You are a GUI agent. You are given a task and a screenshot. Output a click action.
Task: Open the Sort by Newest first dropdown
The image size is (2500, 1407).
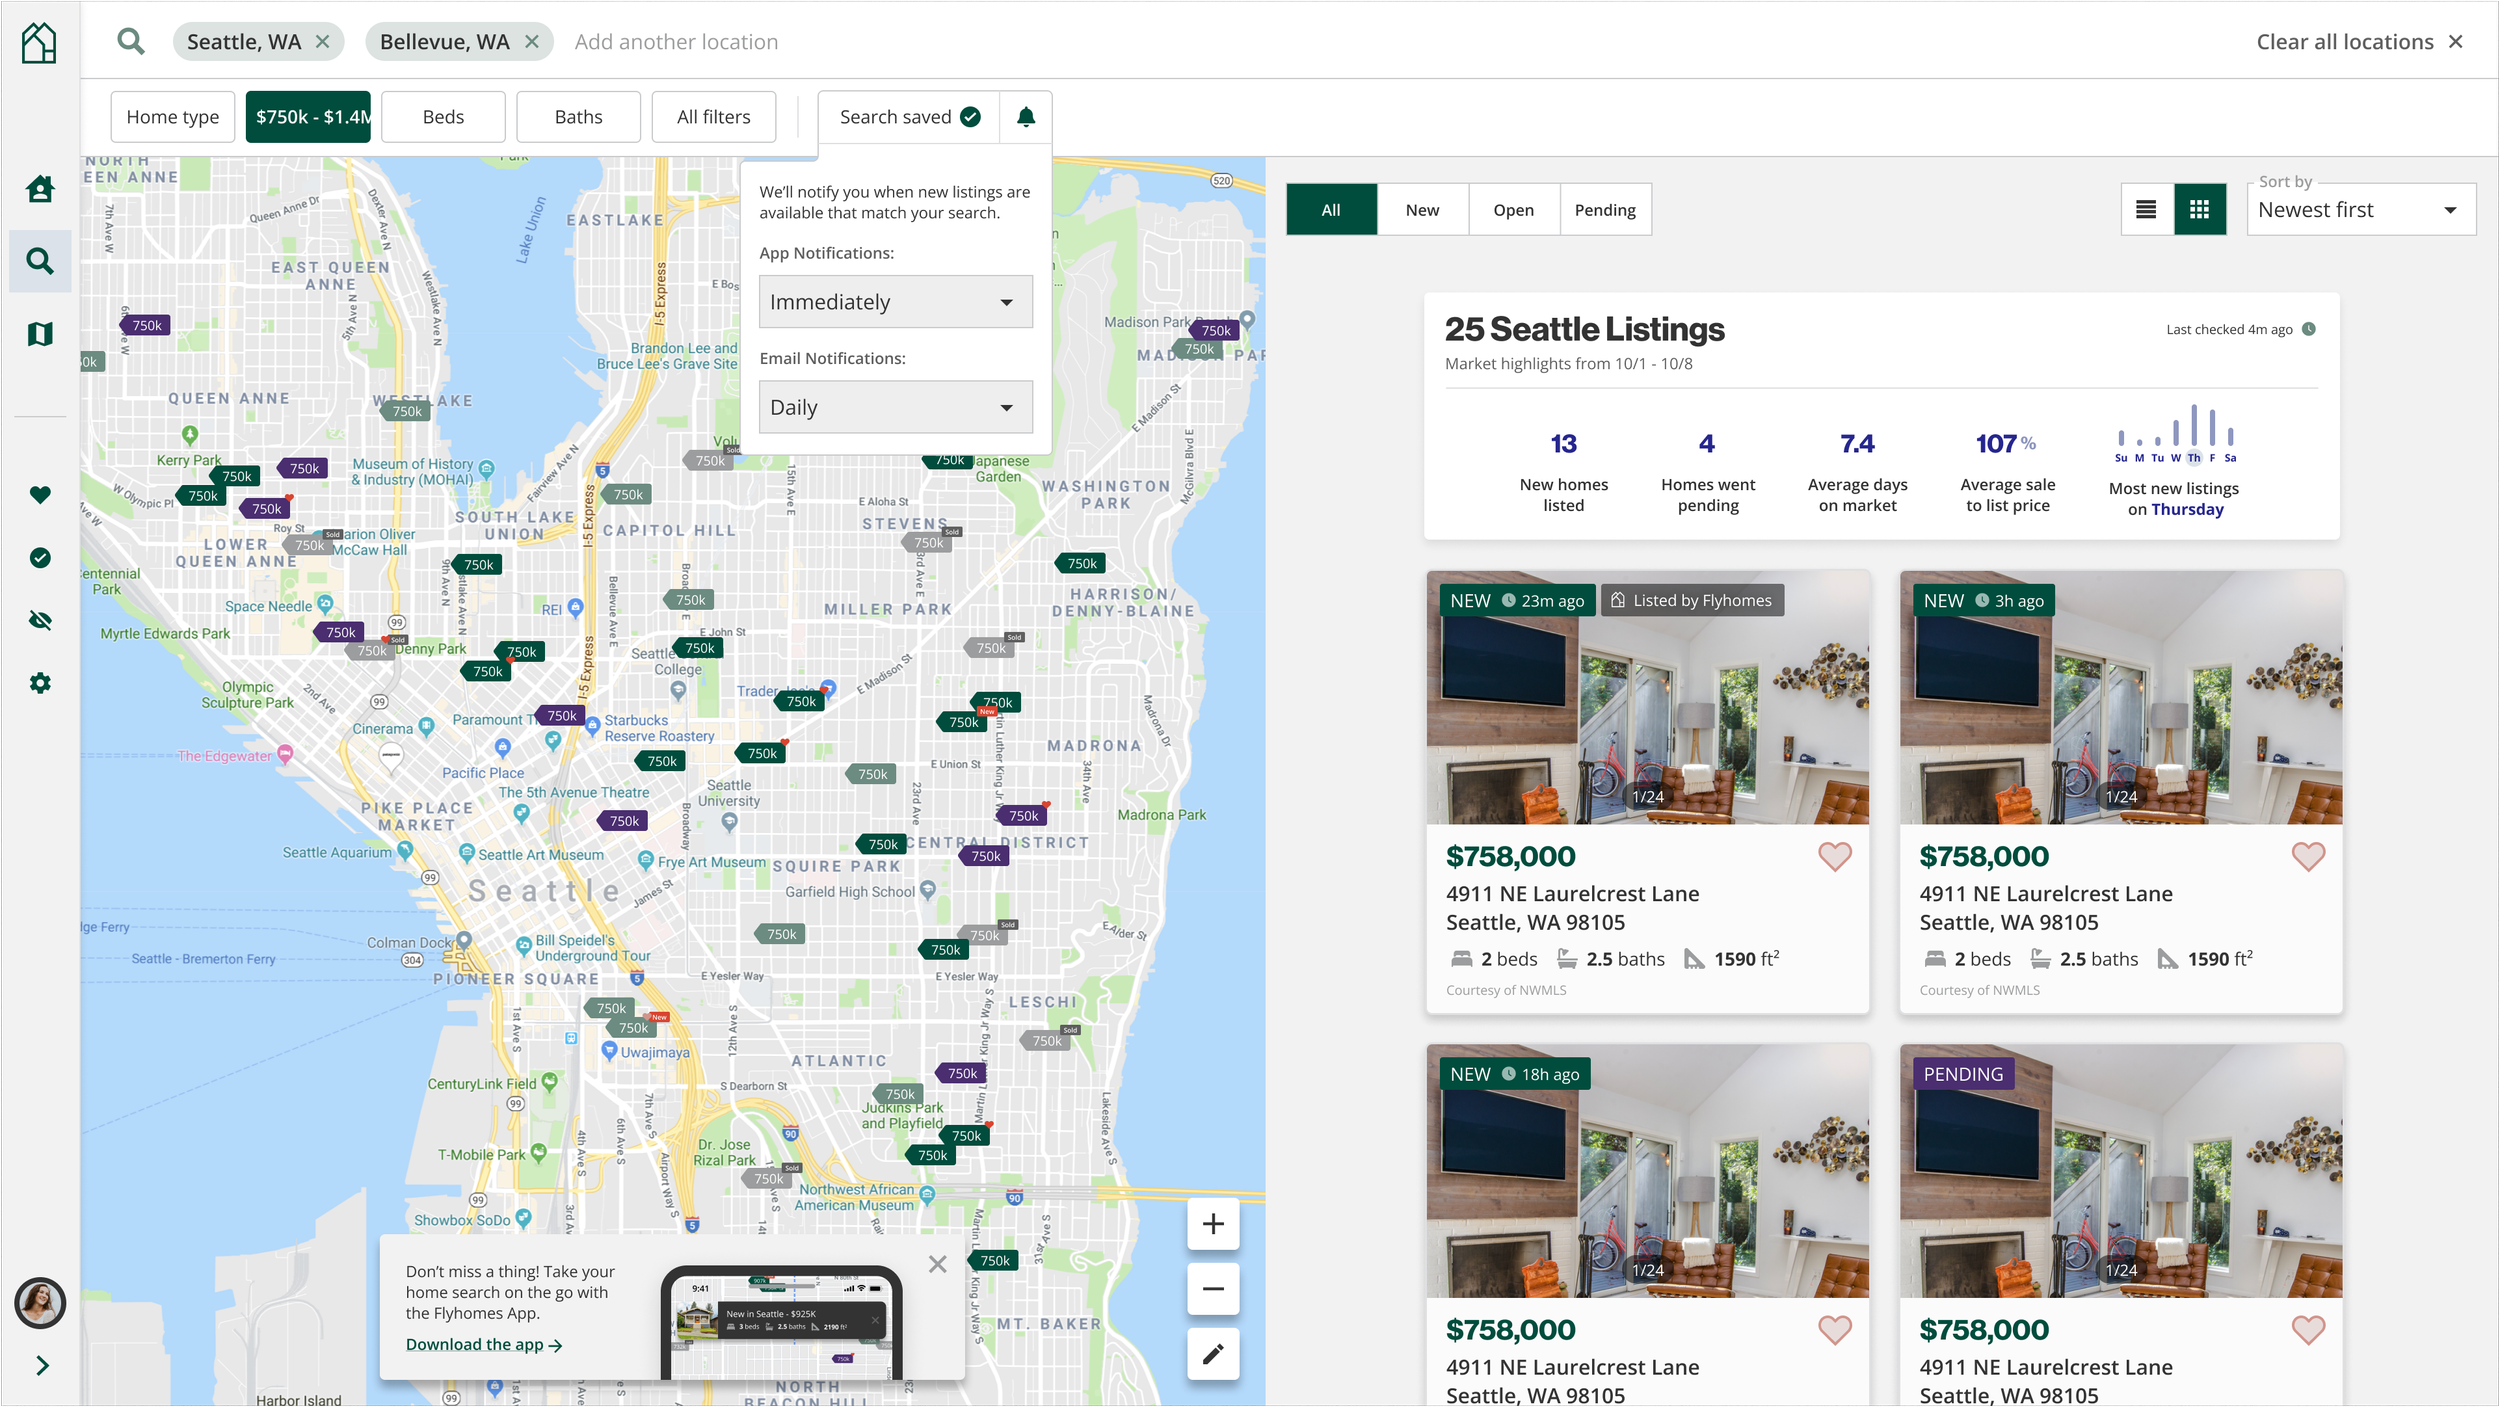[2361, 210]
